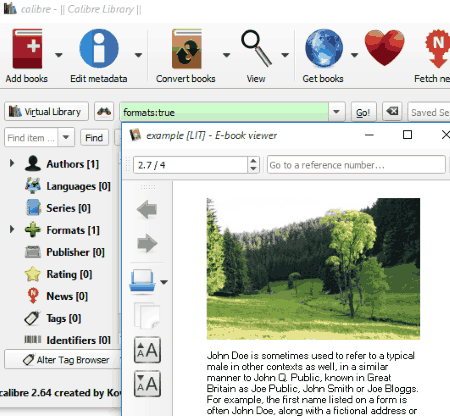This screenshot has height=416, width=450.
Task: Click the Edit metadata icon
Action: pyautogui.click(x=99, y=49)
